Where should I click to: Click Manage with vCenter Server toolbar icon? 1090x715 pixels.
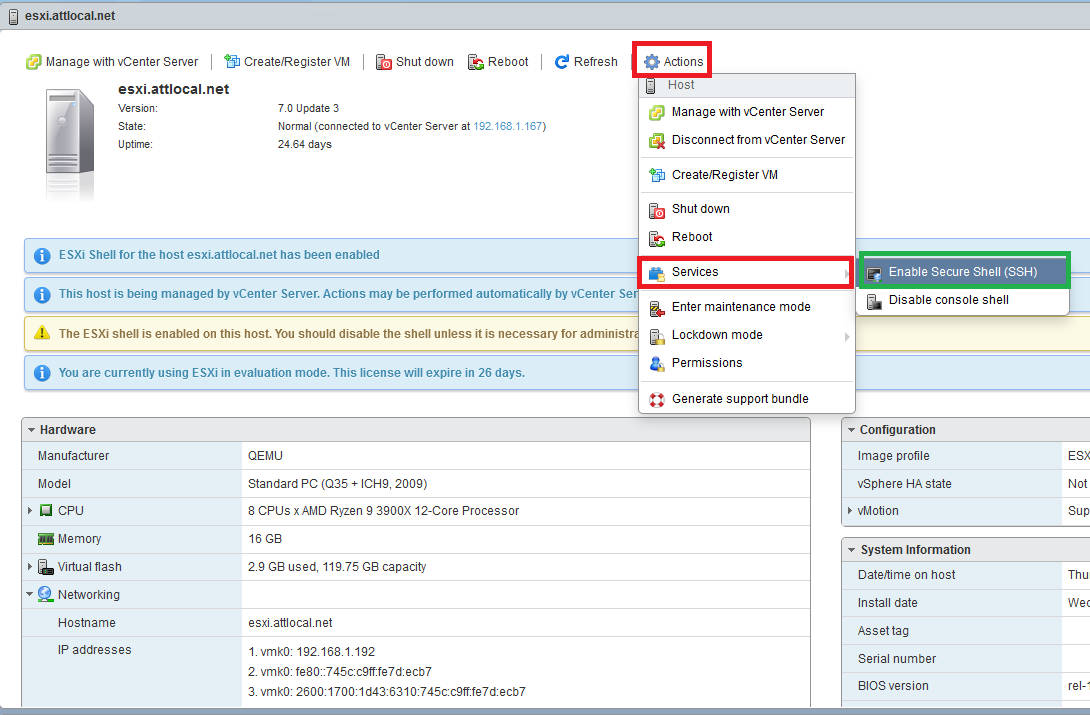click(x=34, y=62)
